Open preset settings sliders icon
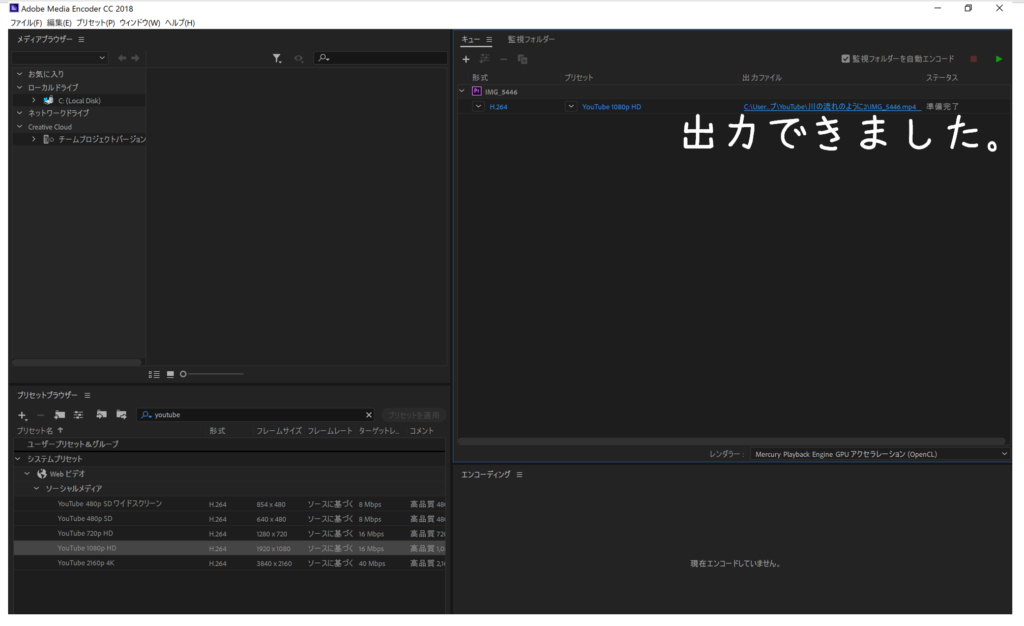This screenshot has height=626, width=1024. [78, 415]
